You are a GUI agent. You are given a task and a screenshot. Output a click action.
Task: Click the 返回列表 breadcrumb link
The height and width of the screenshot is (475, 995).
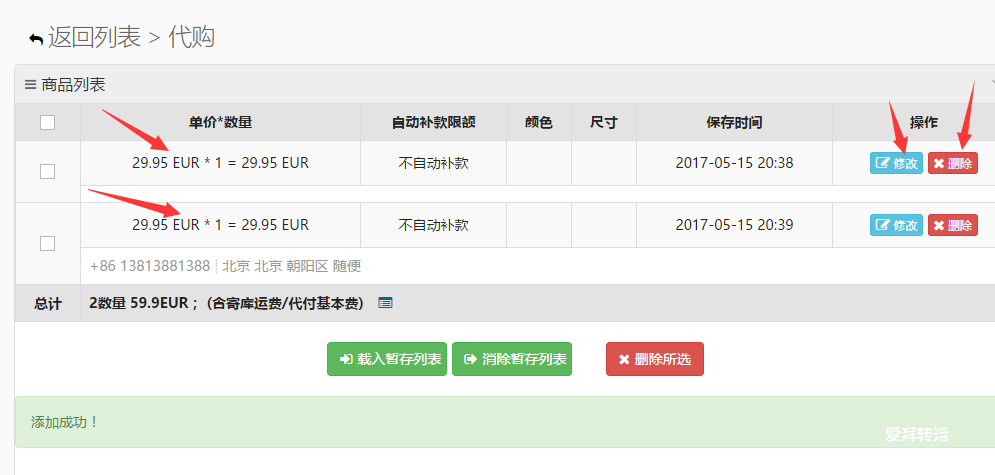pyautogui.click(x=94, y=37)
